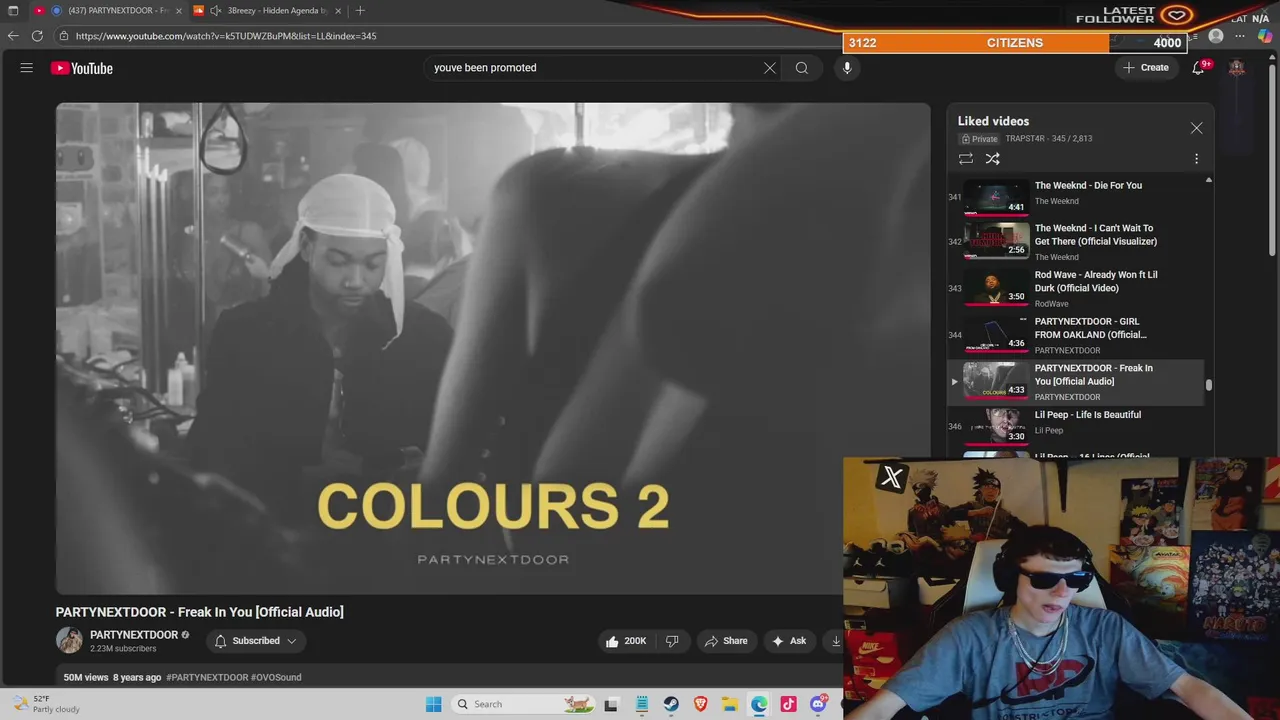Play GIRL FROM OAKLAND playlist item
1280x720 pixels.
pyautogui.click(x=1078, y=335)
